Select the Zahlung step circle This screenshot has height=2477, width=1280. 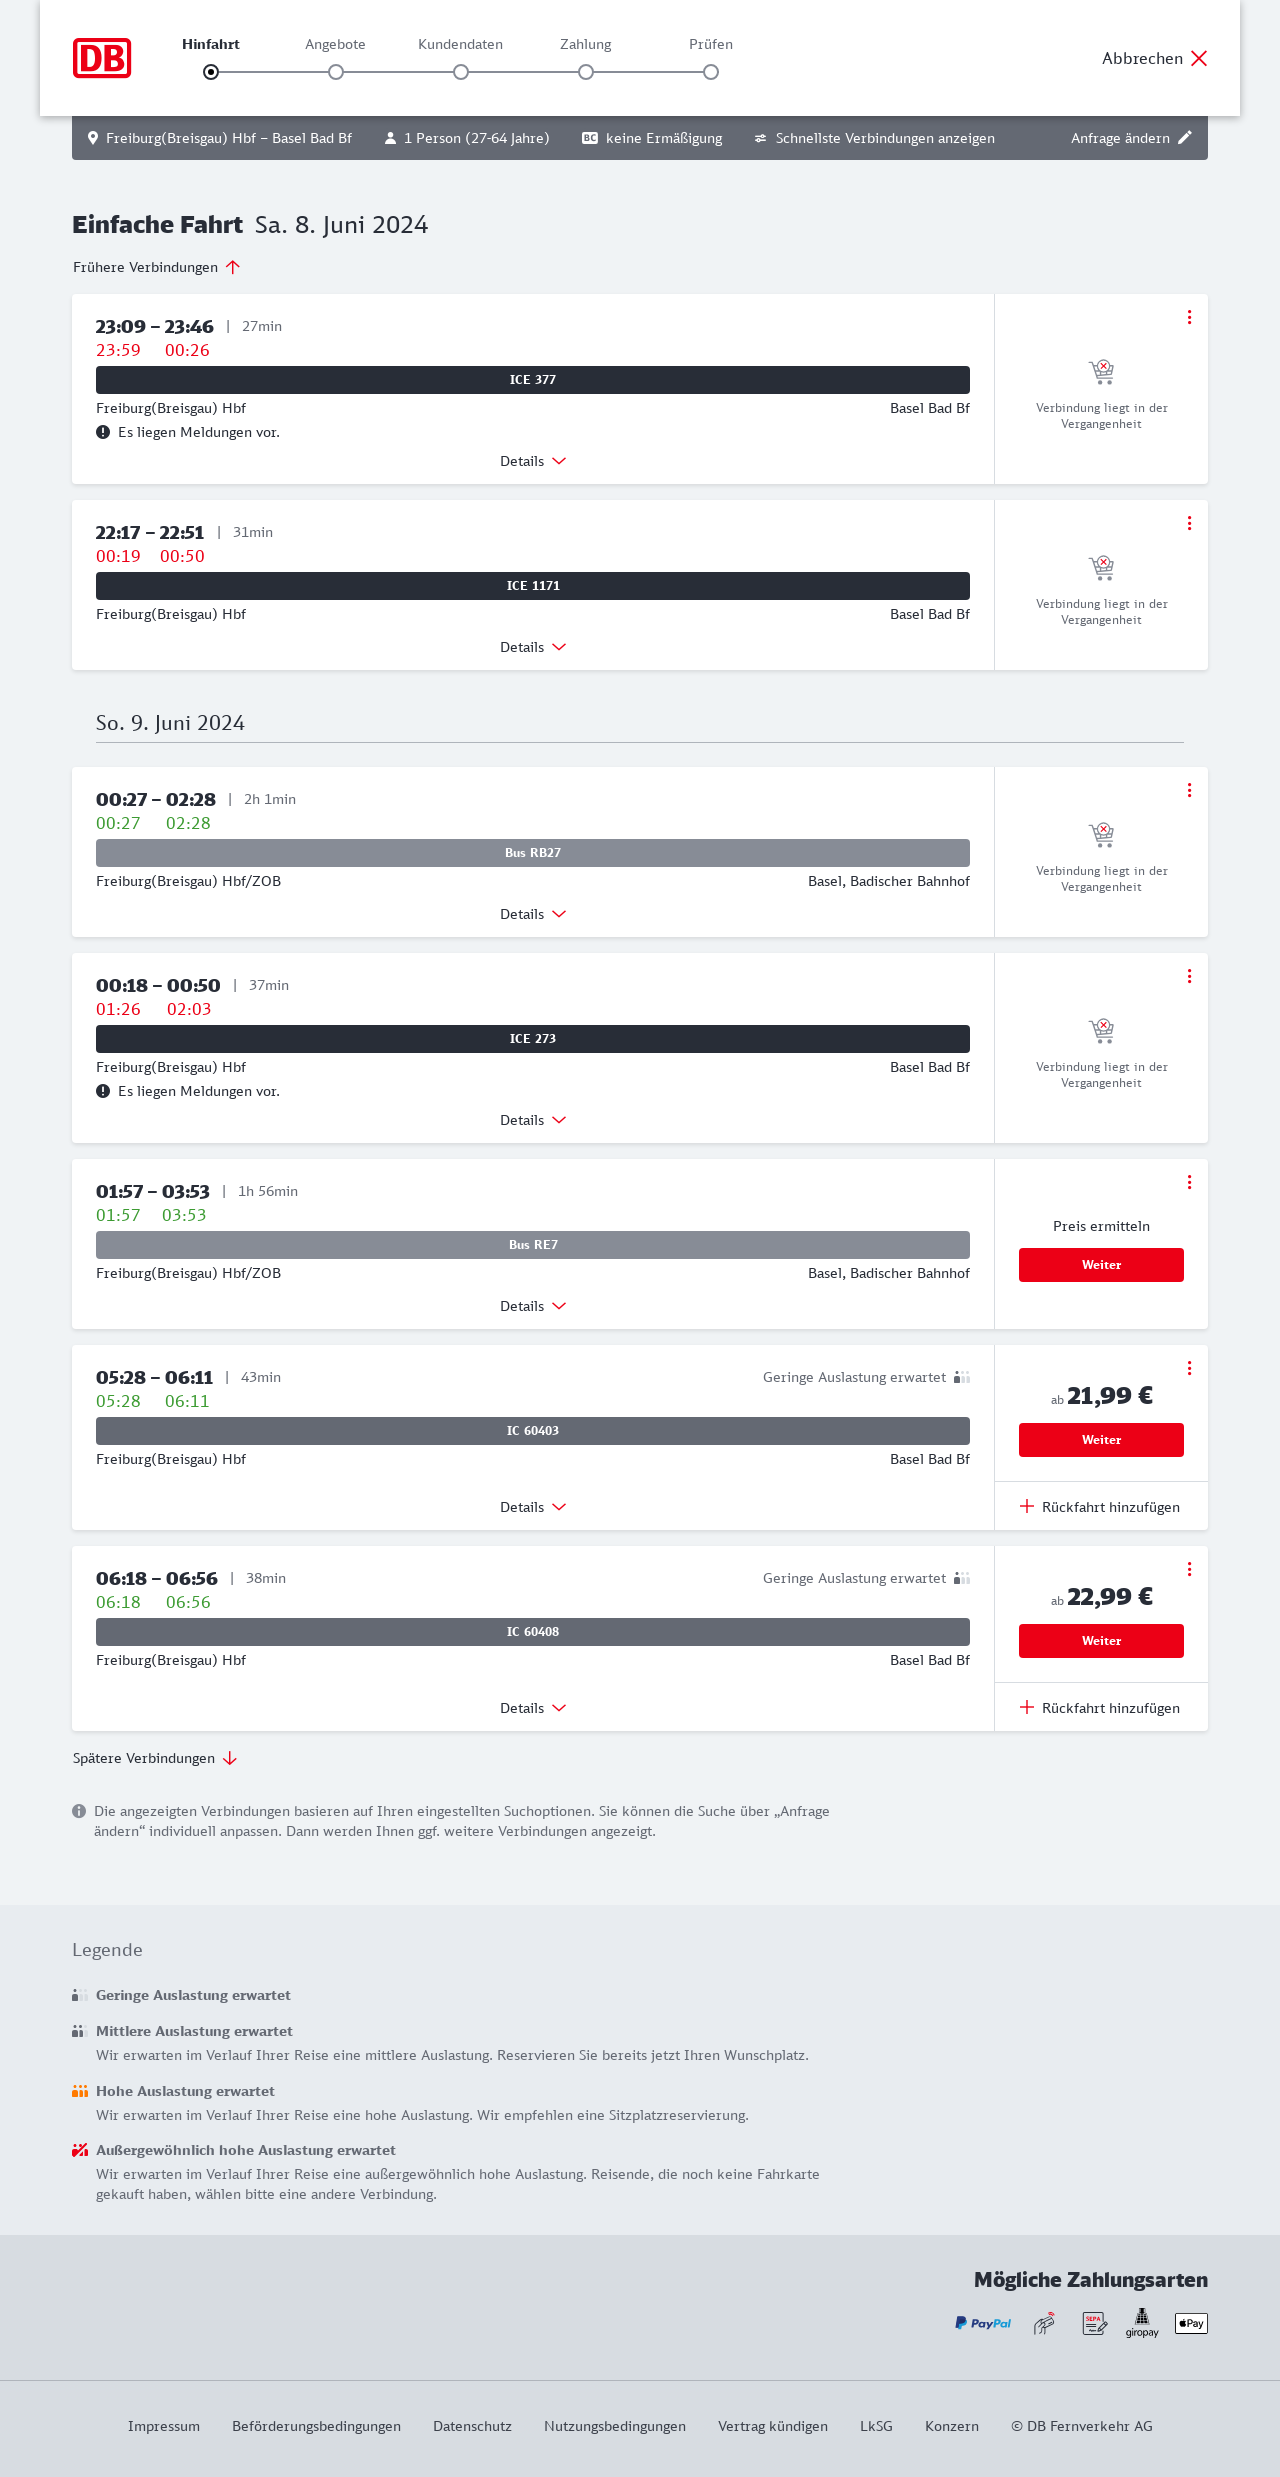(586, 72)
